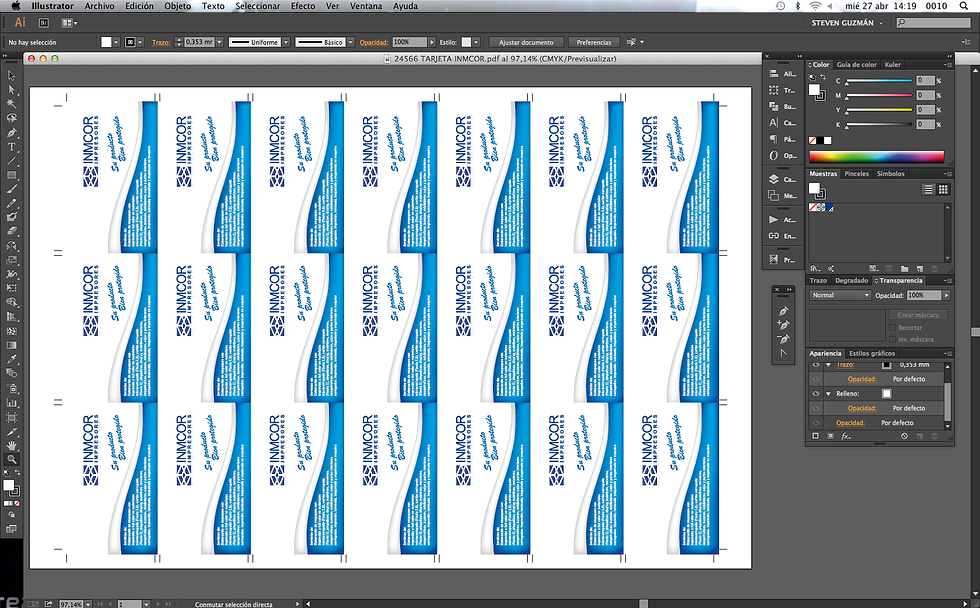The width and height of the screenshot is (980, 608).
Task: Switch swatches to list view
Action: point(928,189)
